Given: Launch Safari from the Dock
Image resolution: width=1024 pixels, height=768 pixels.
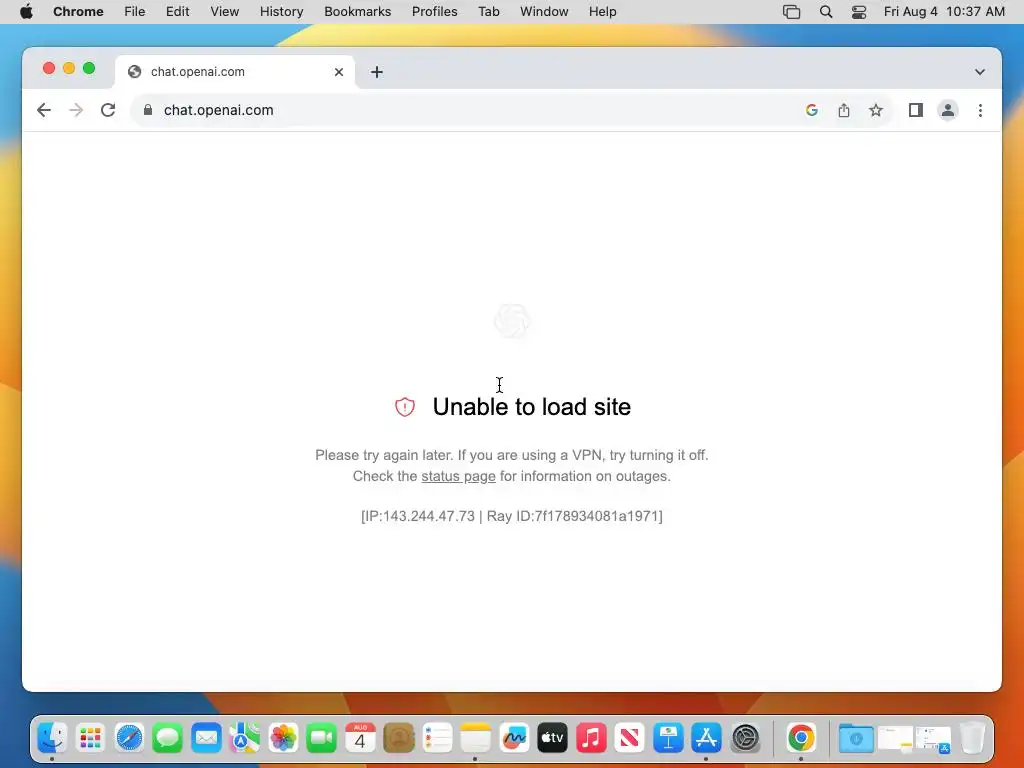Looking at the screenshot, I should [129, 738].
